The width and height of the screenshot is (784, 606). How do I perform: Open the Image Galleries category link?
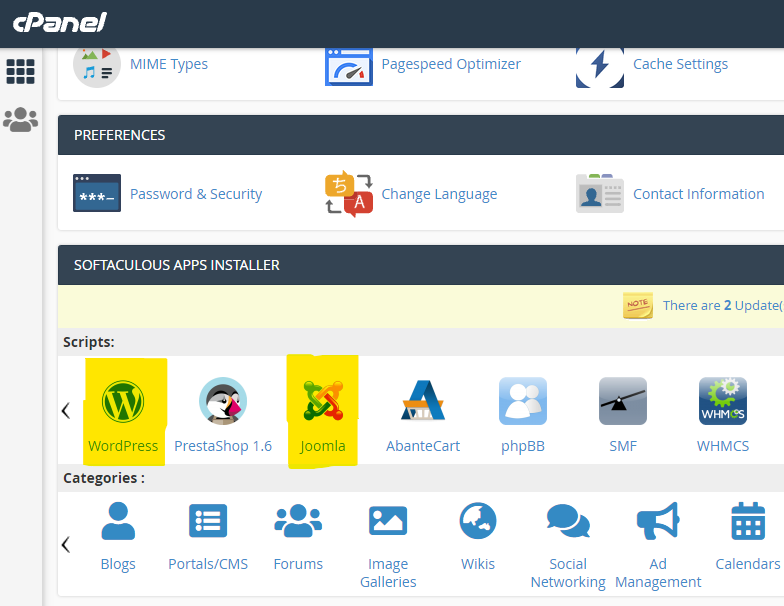(388, 573)
